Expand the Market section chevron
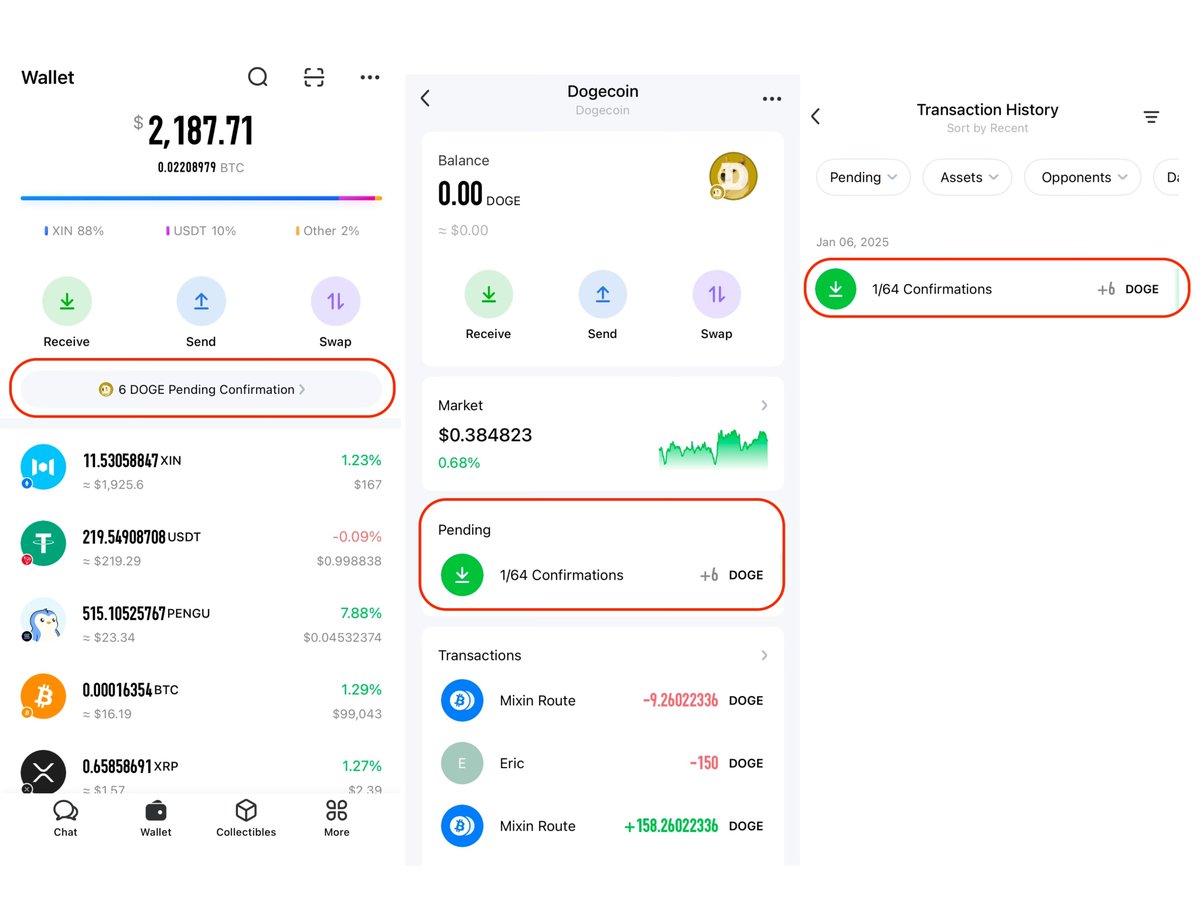The image size is (1200, 900). click(764, 405)
